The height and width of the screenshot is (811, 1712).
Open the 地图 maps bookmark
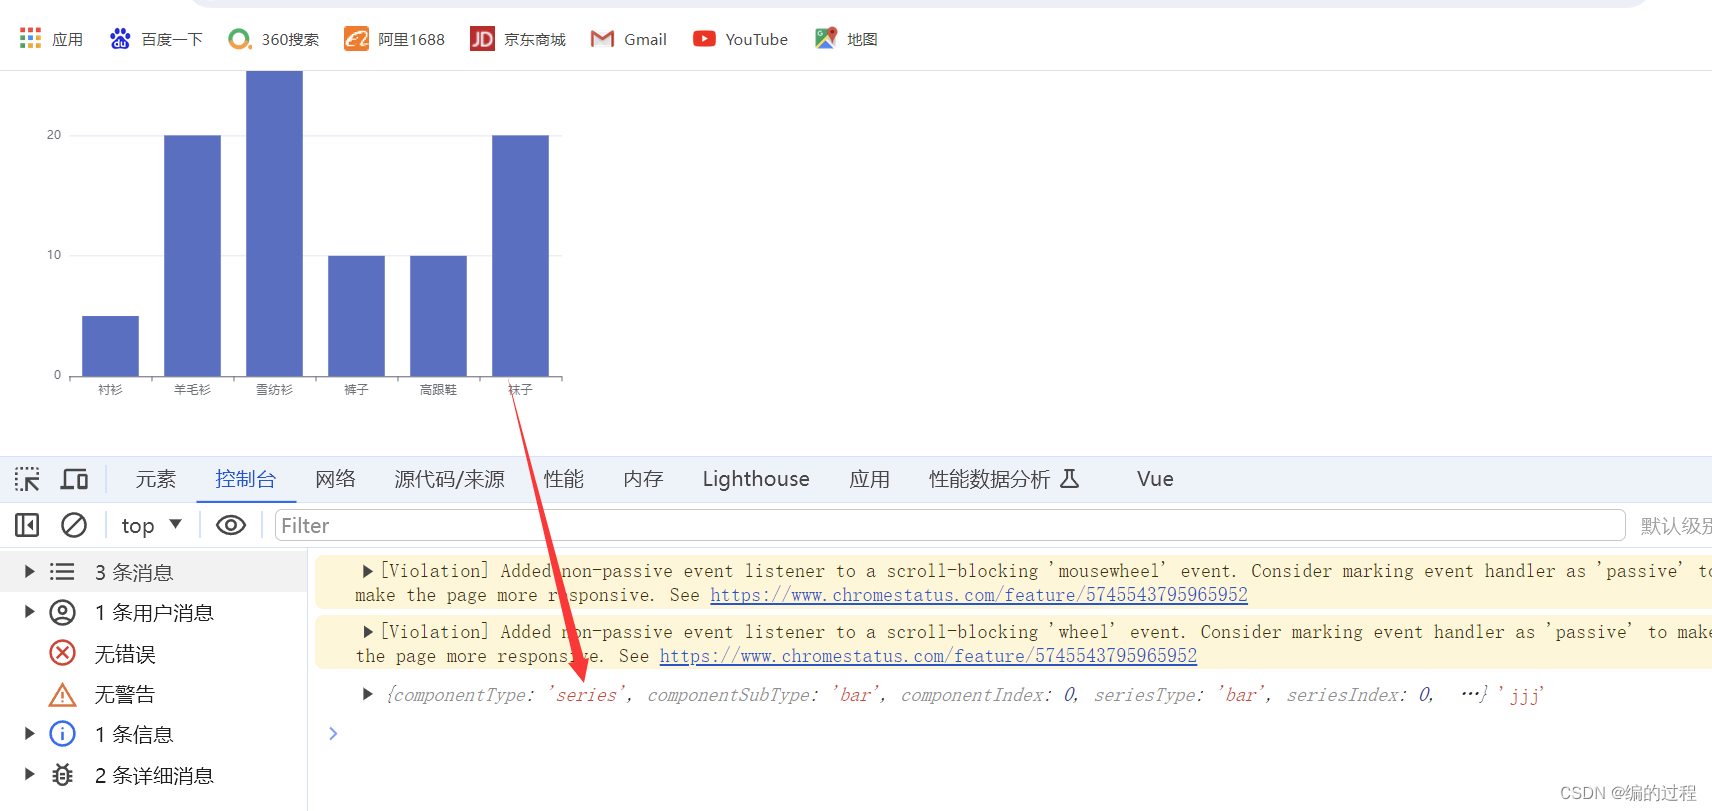tap(846, 39)
